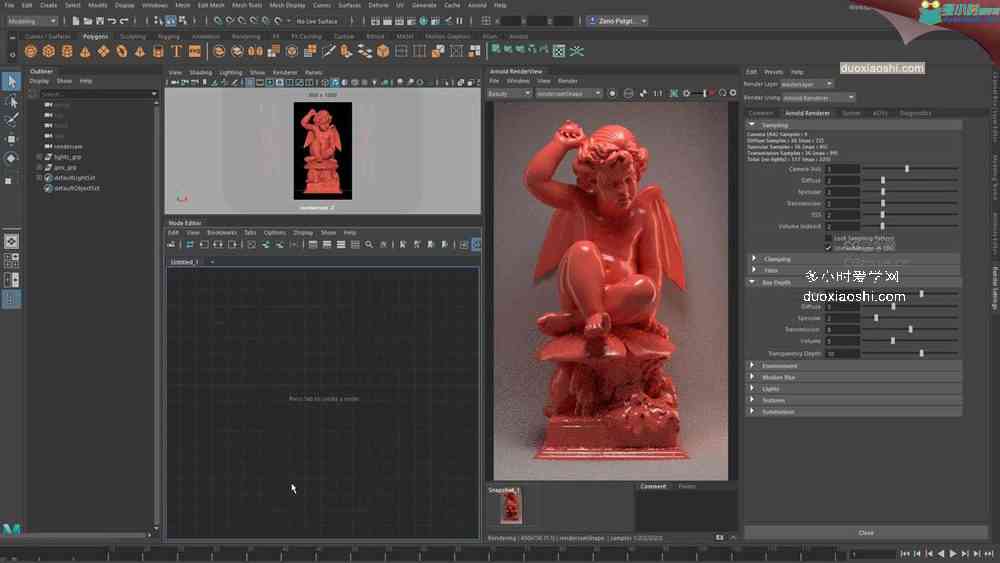Activate the Select tool in the toolbox
This screenshot has width=1000, height=563.
pyautogui.click(x=11, y=81)
